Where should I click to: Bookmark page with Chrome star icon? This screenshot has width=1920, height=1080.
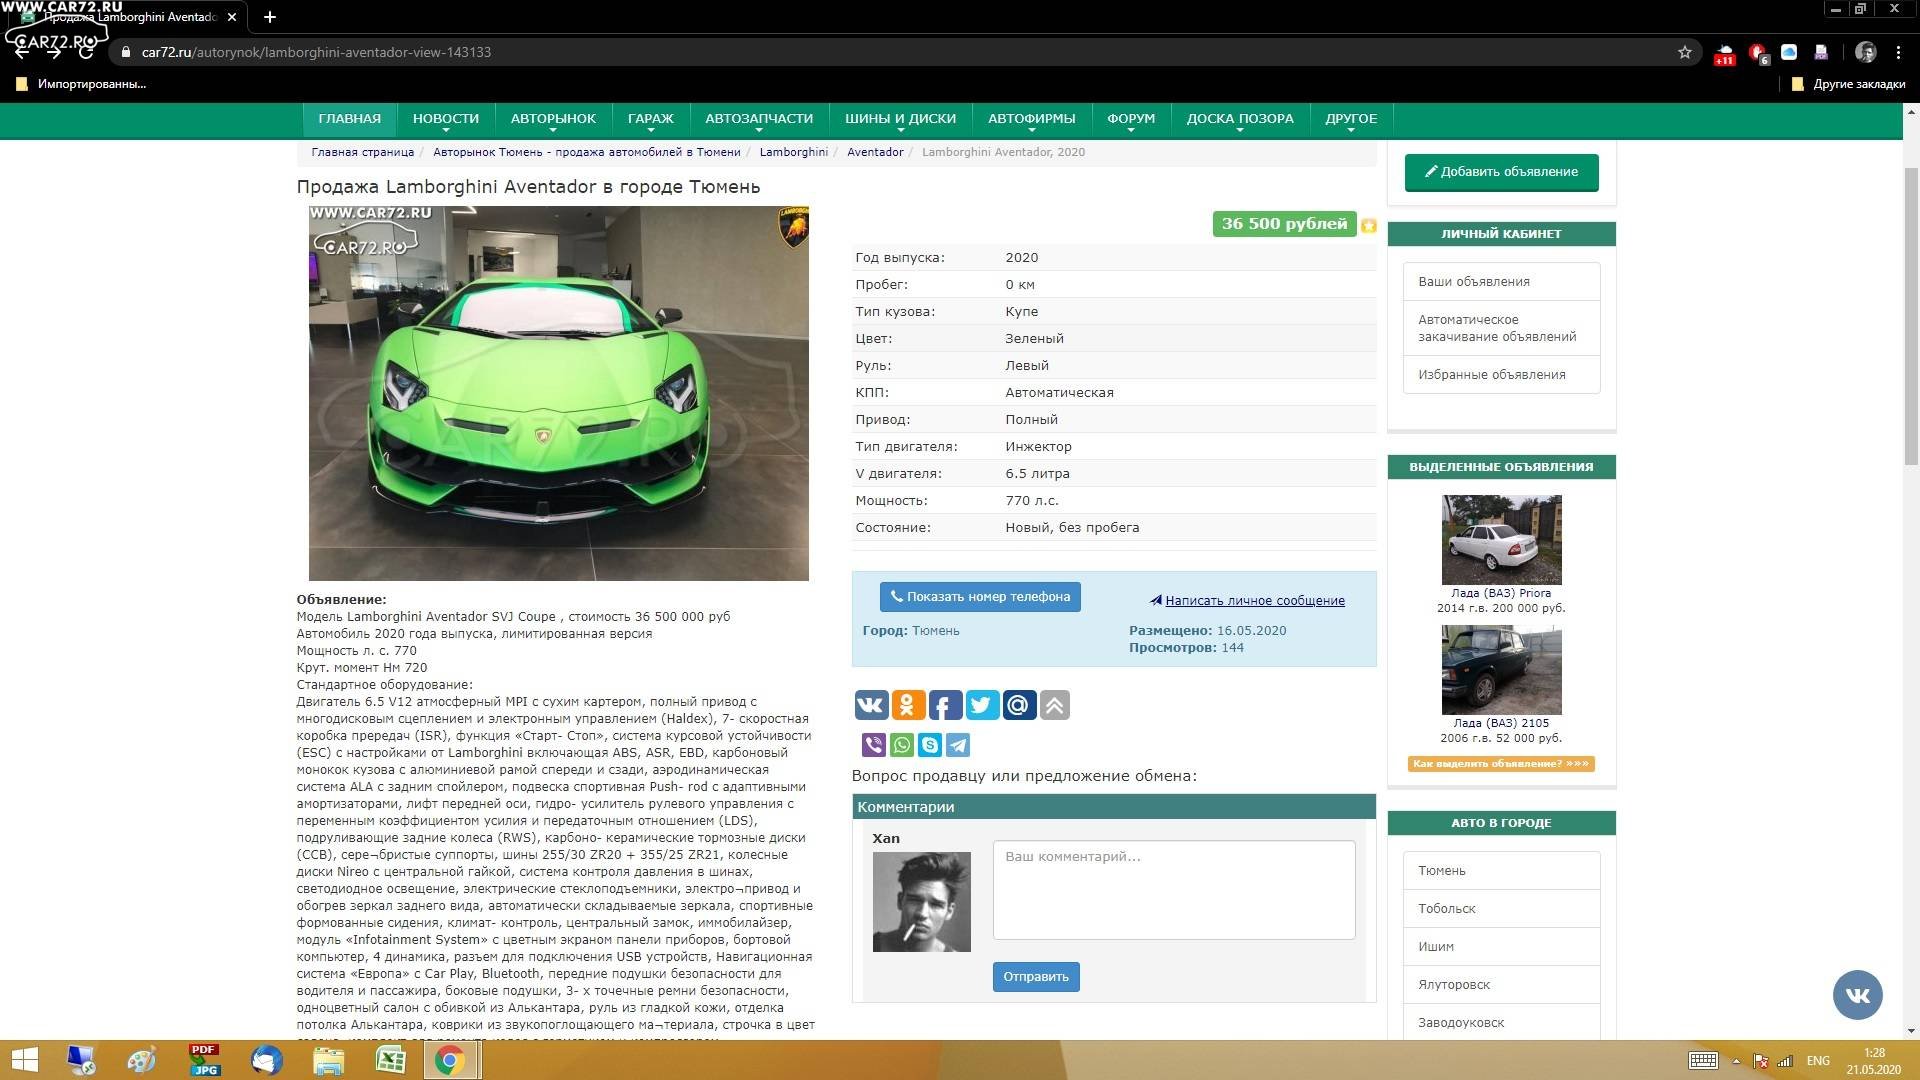(x=1685, y=52)
